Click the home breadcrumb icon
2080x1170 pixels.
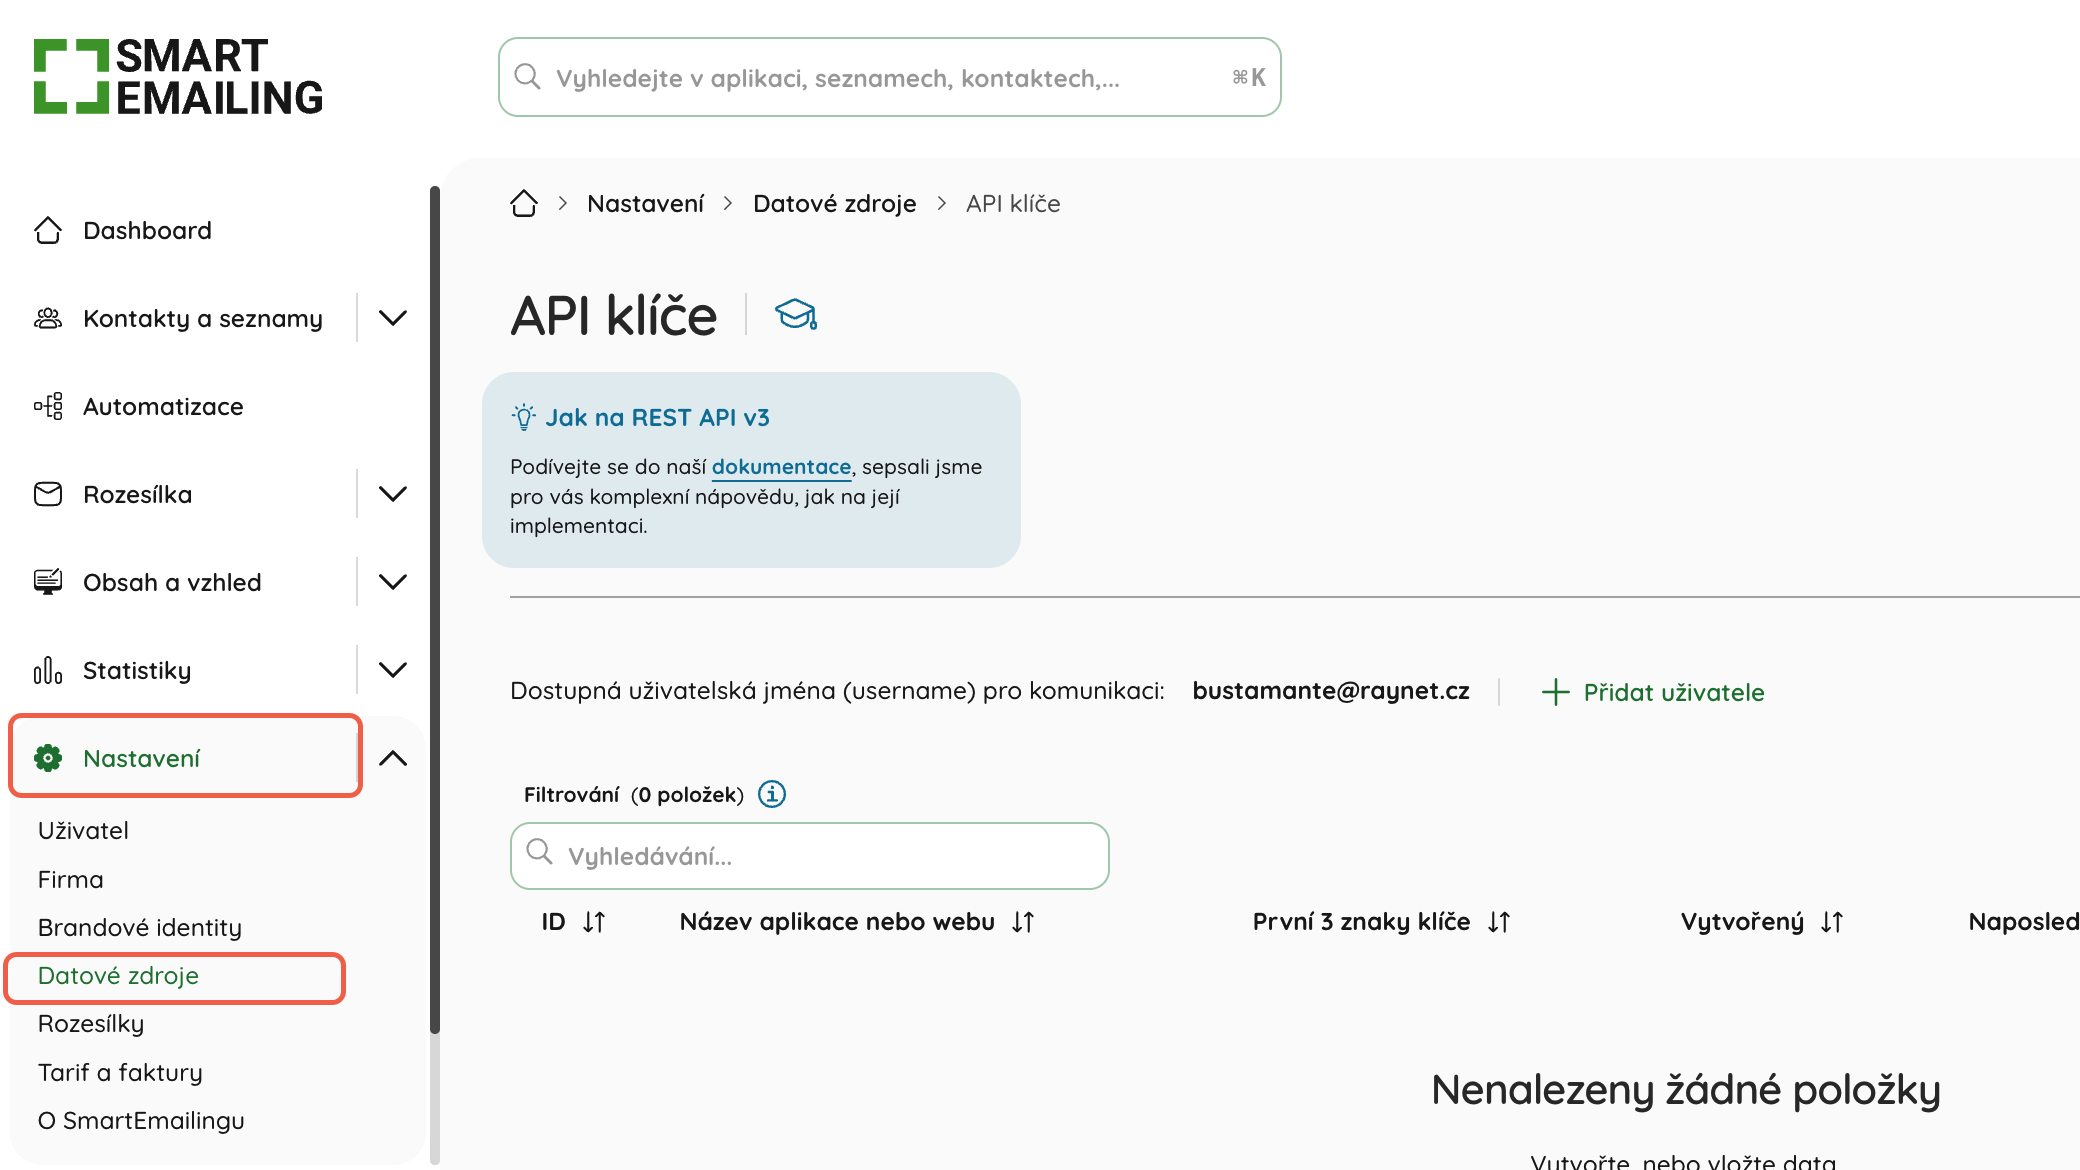524,204
